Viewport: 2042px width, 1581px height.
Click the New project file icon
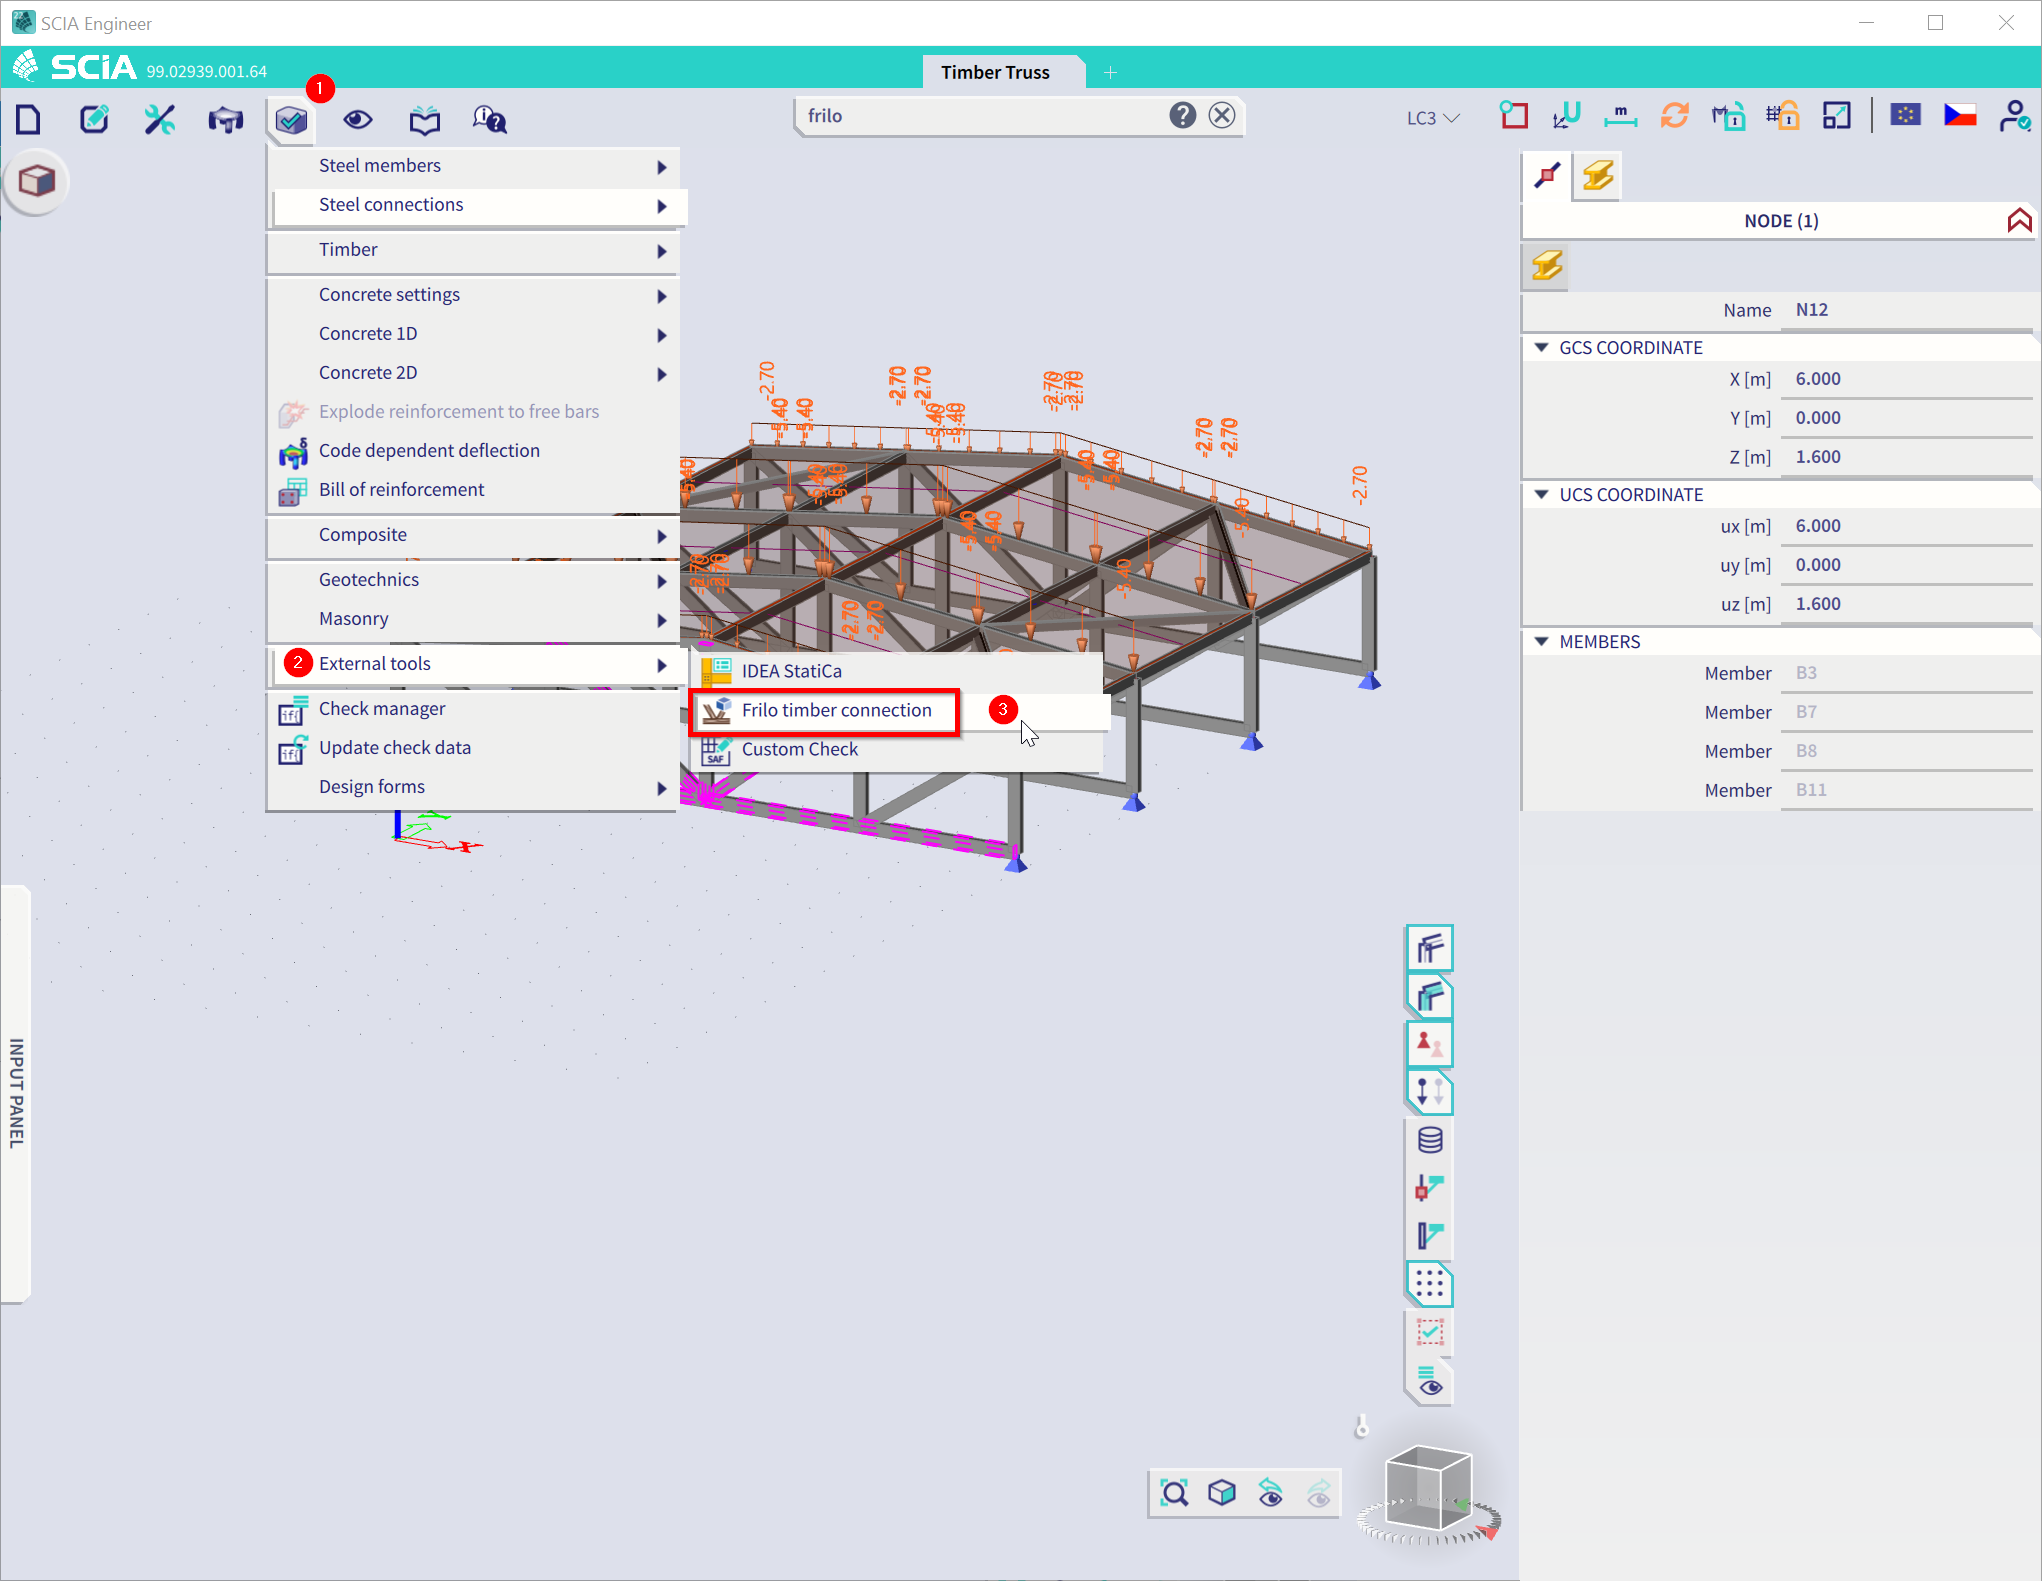pyautogui.click(x=29, y=120)
